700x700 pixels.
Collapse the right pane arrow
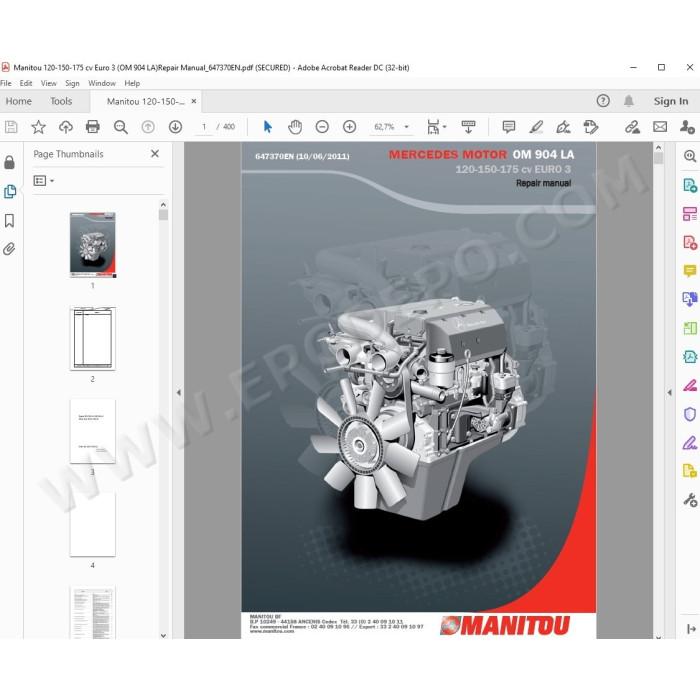[x=669, y=392]
